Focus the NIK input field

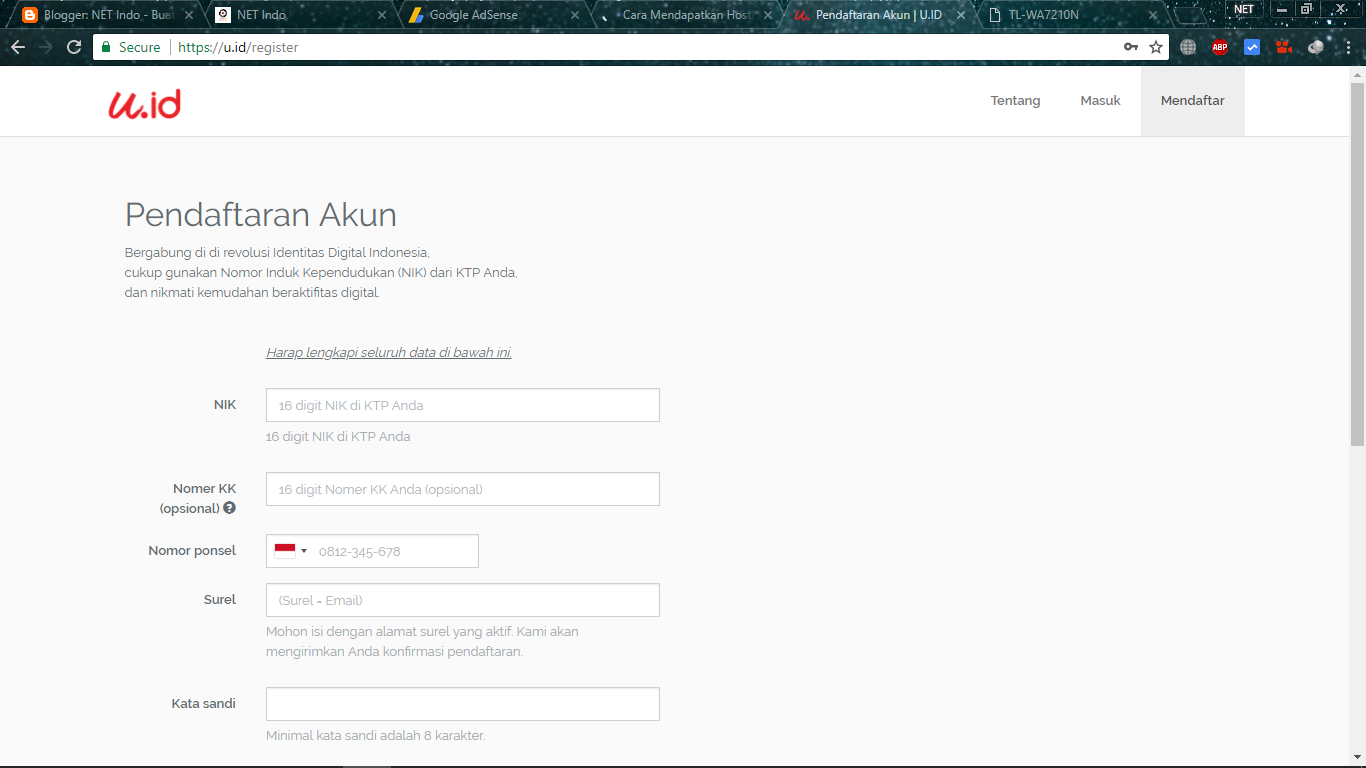(x=463, y=405)
